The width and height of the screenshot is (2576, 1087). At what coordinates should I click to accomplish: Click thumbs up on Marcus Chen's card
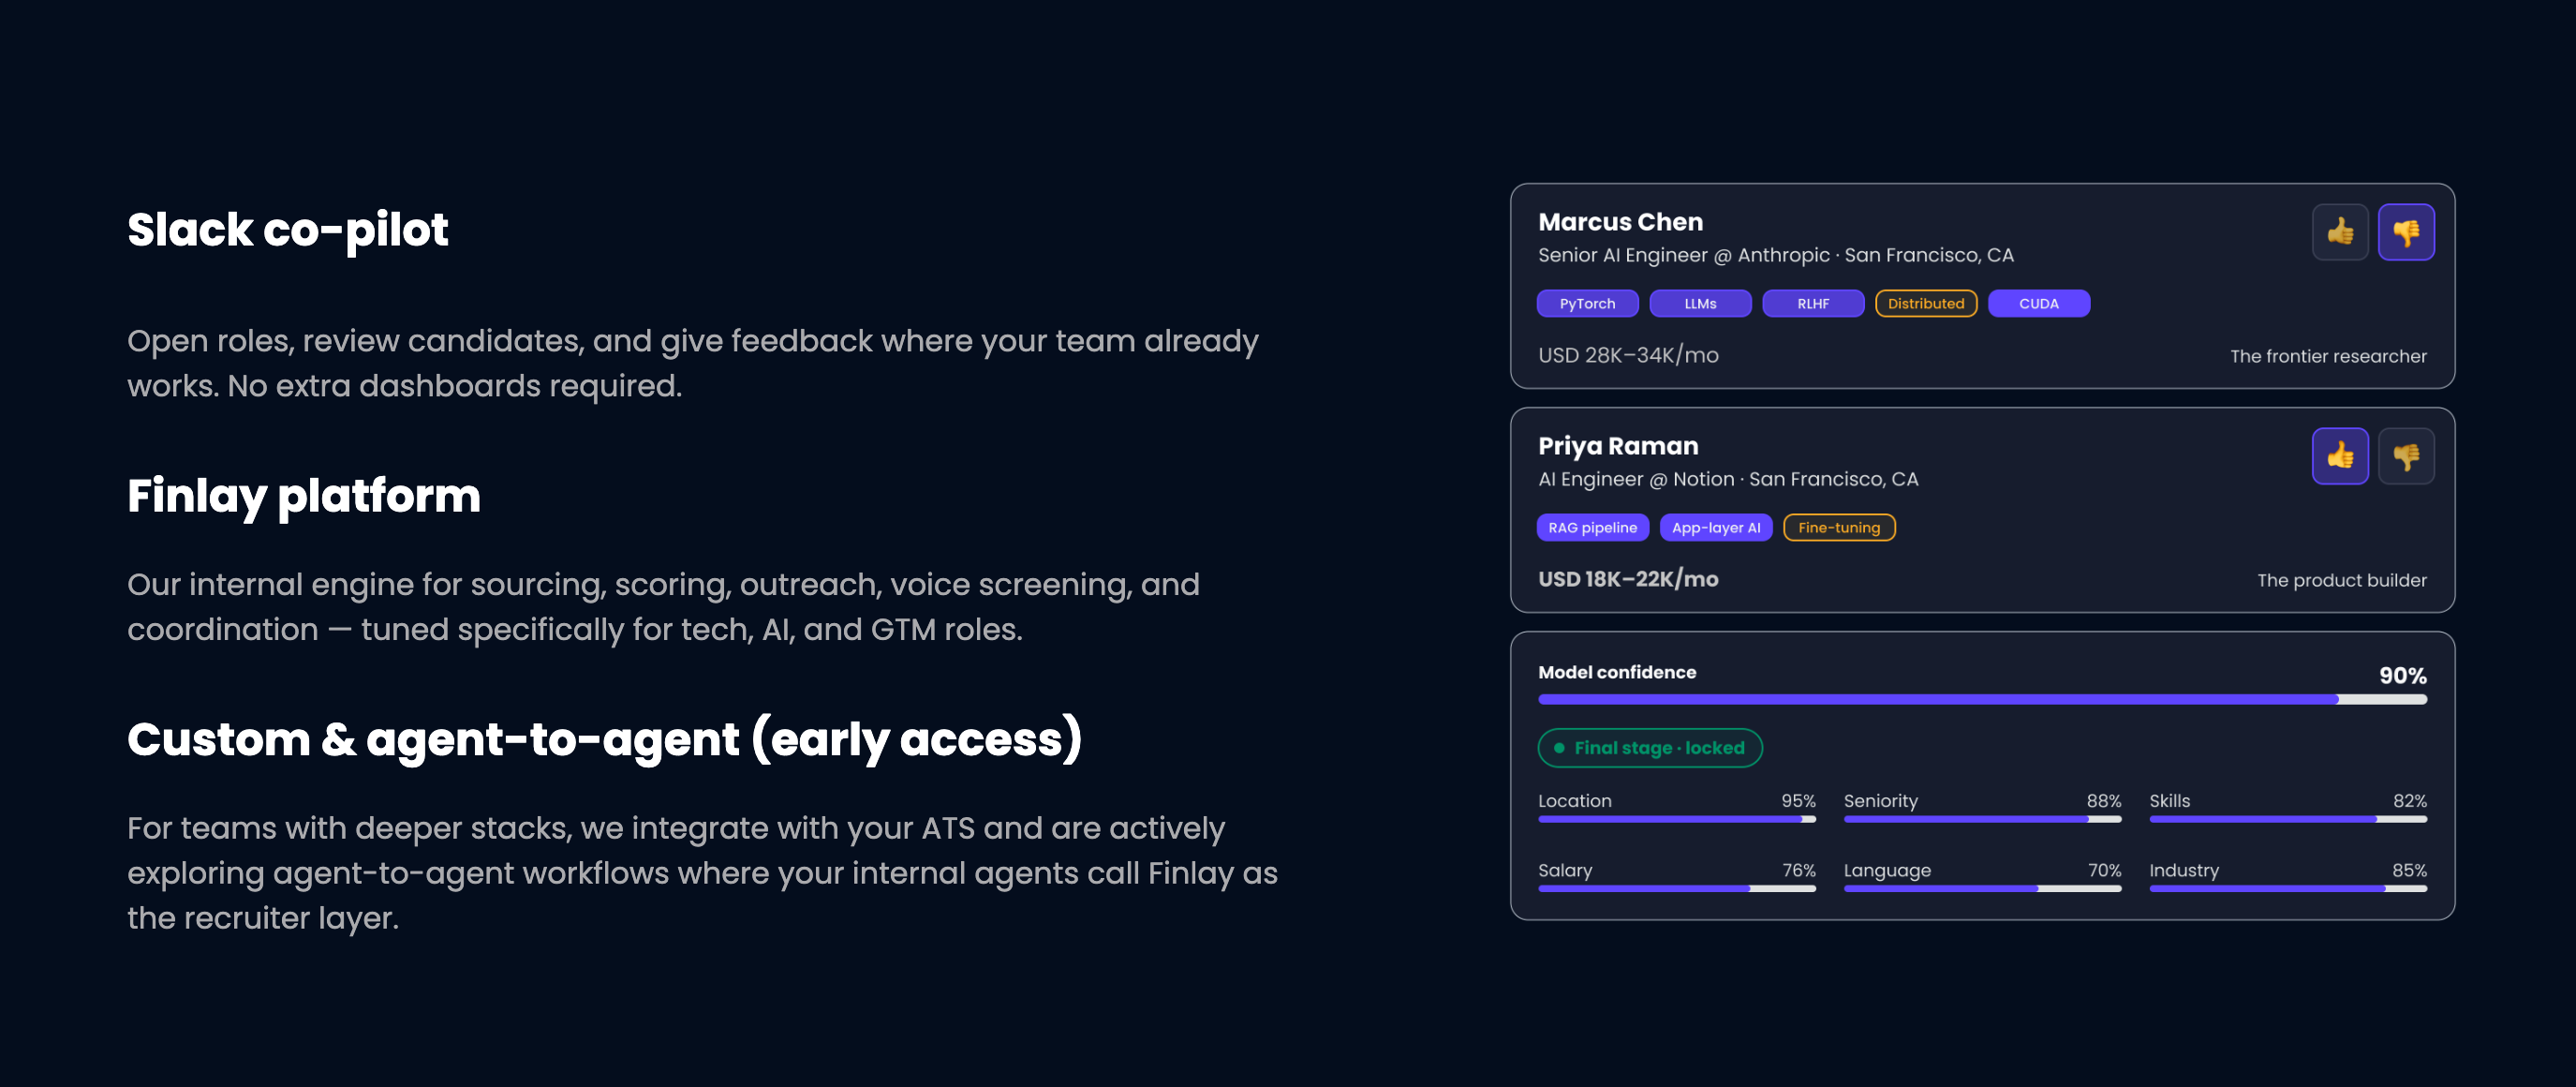tap(2340, 232)
